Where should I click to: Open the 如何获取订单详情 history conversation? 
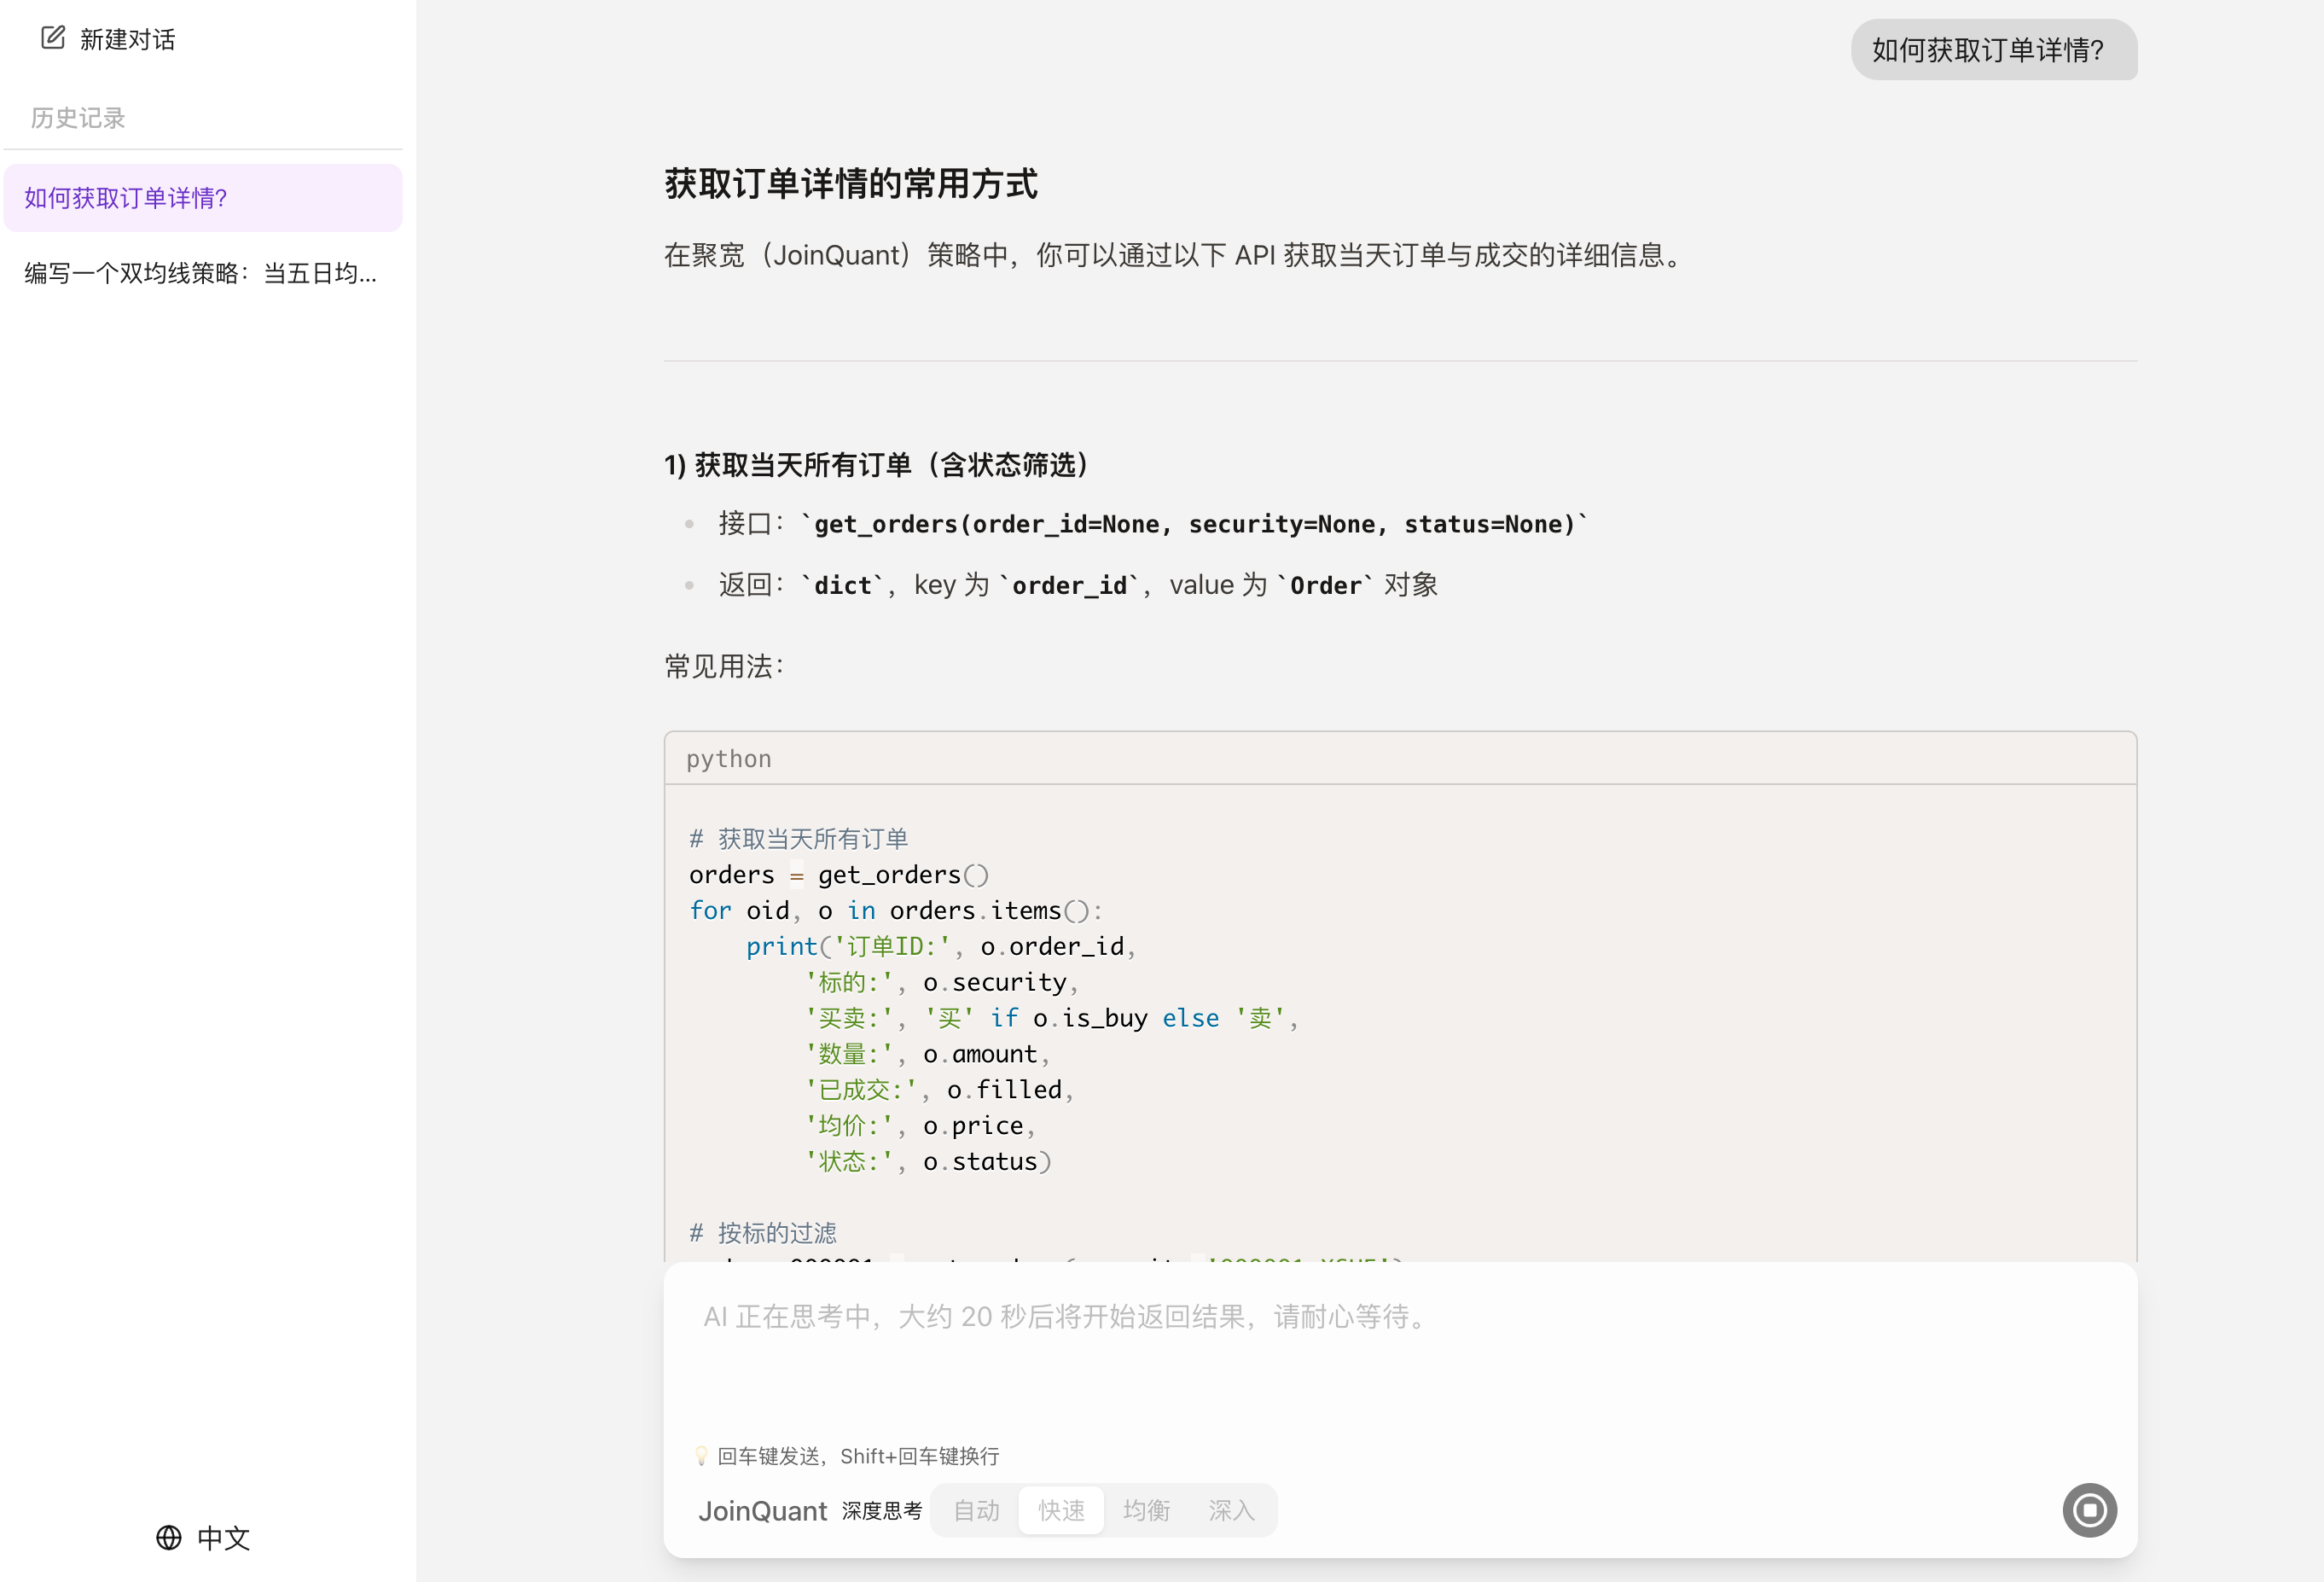[125, 197]
